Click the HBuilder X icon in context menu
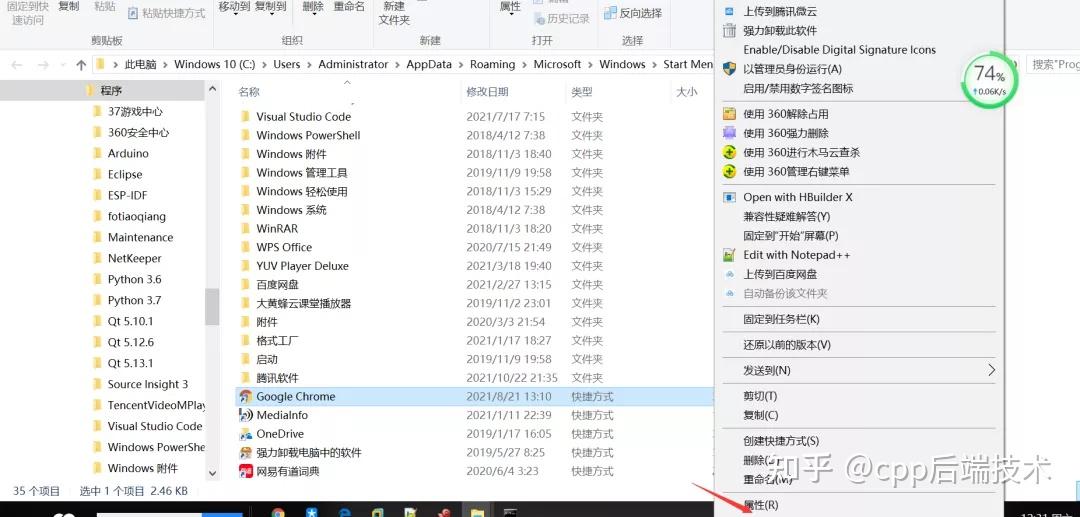This screenshot has width=1080, height=517. click(x=729, y=197)
